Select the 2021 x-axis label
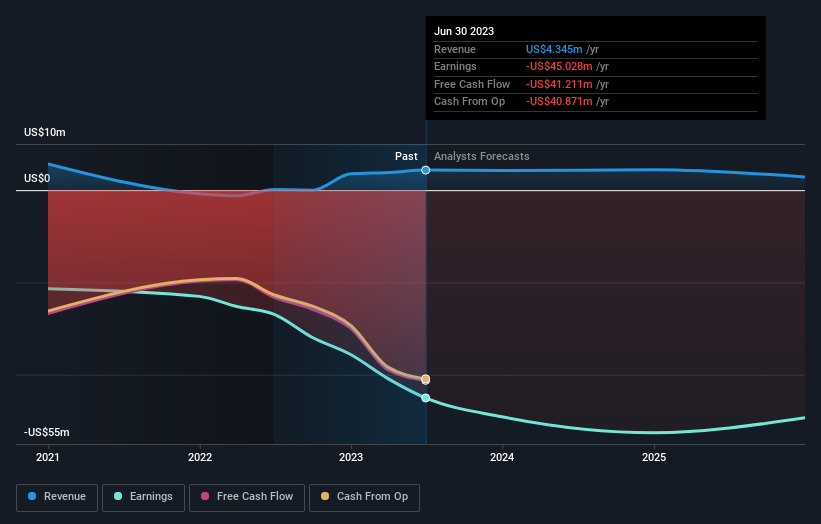 [48, 458]
